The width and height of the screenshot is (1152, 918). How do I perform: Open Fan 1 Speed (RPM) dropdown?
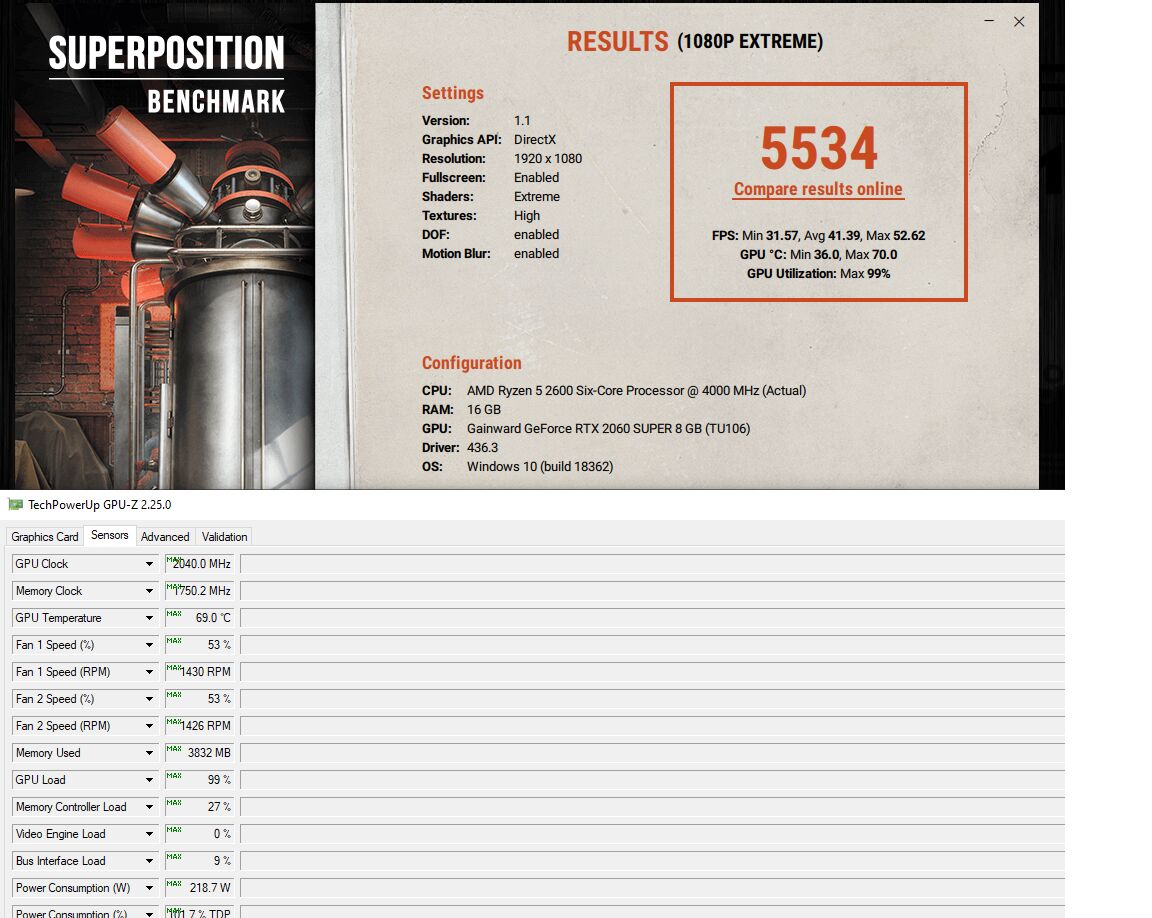pos(149,672)
